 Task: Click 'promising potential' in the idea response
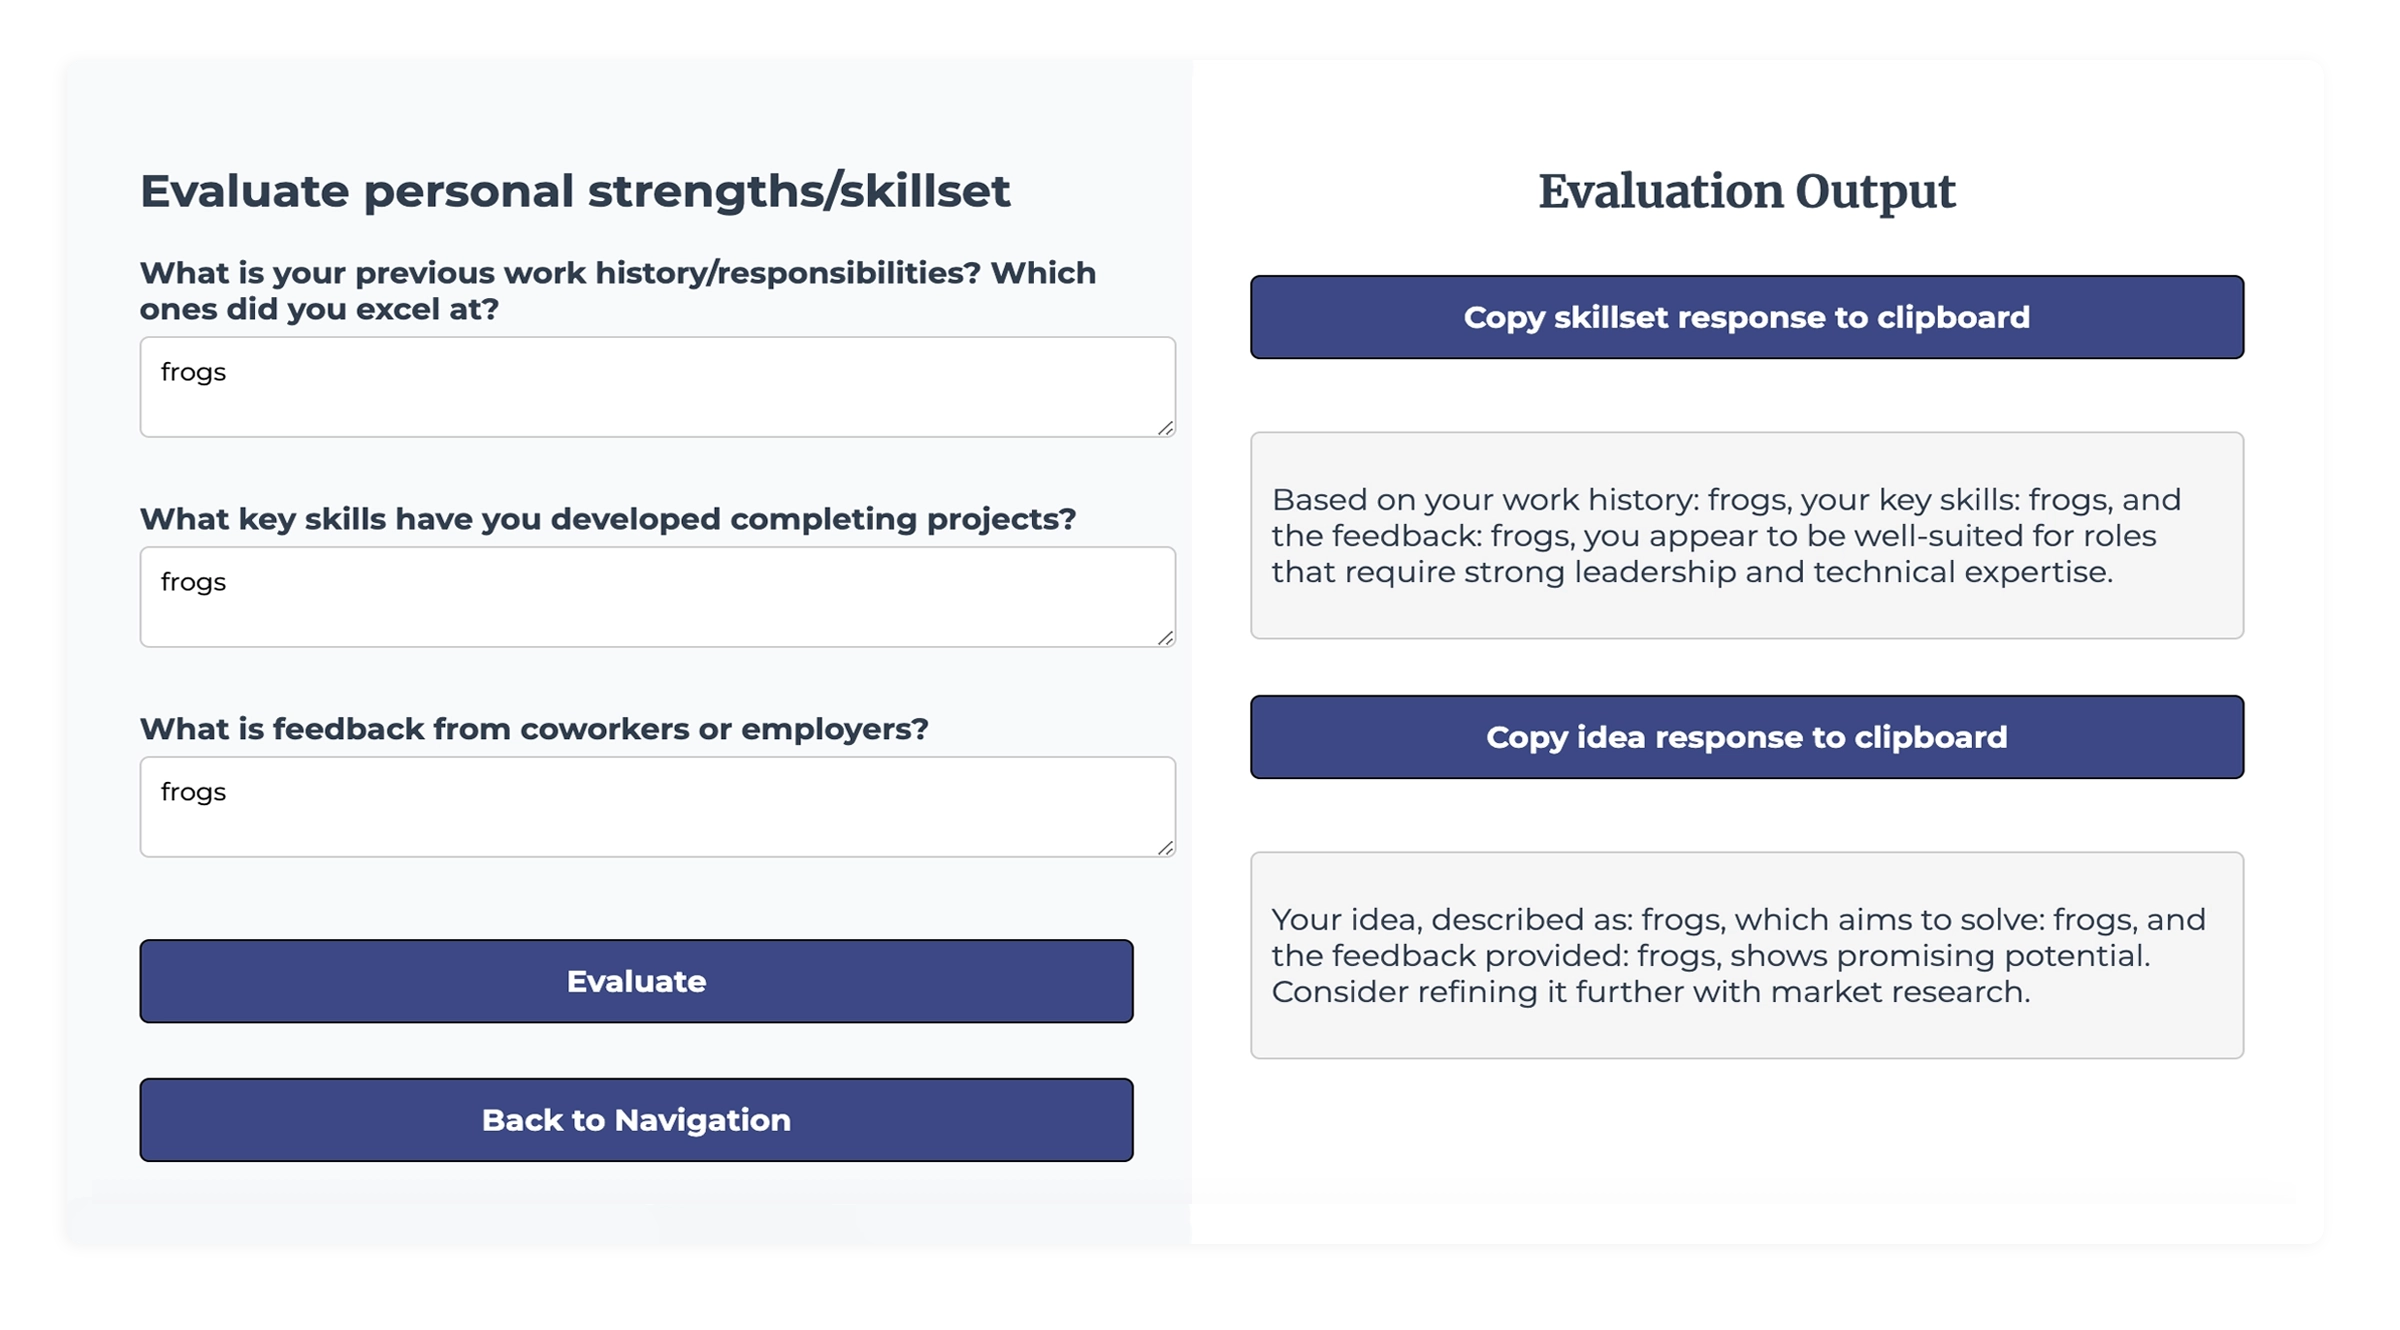point(1990,956)
